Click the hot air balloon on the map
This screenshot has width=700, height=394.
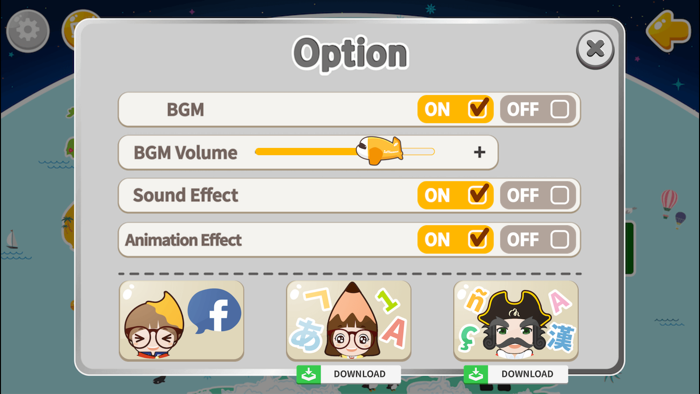669,202
